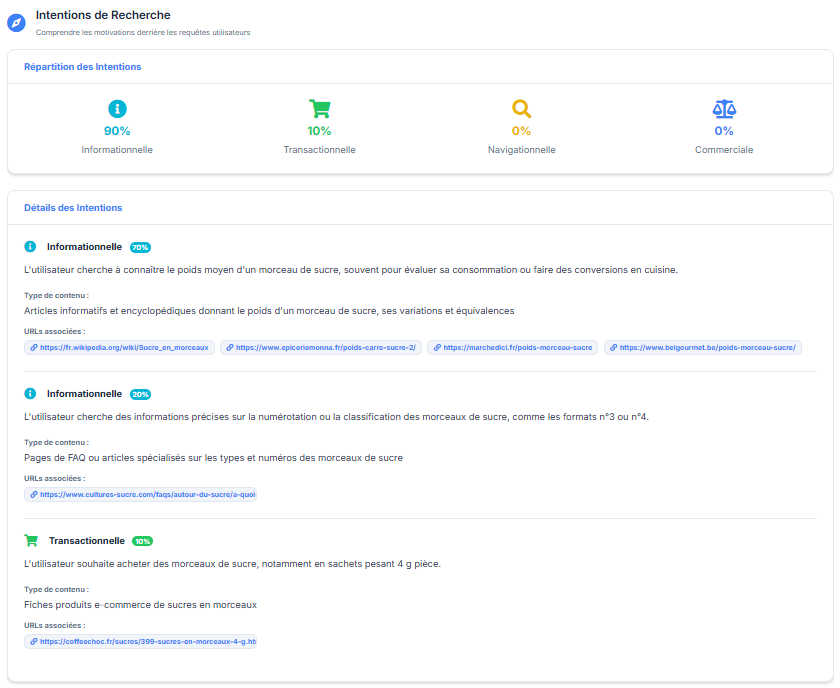
Task: Click subtitle 'Comprendre les motivations derrière les requêtes'
Action: tap(143, 33)
